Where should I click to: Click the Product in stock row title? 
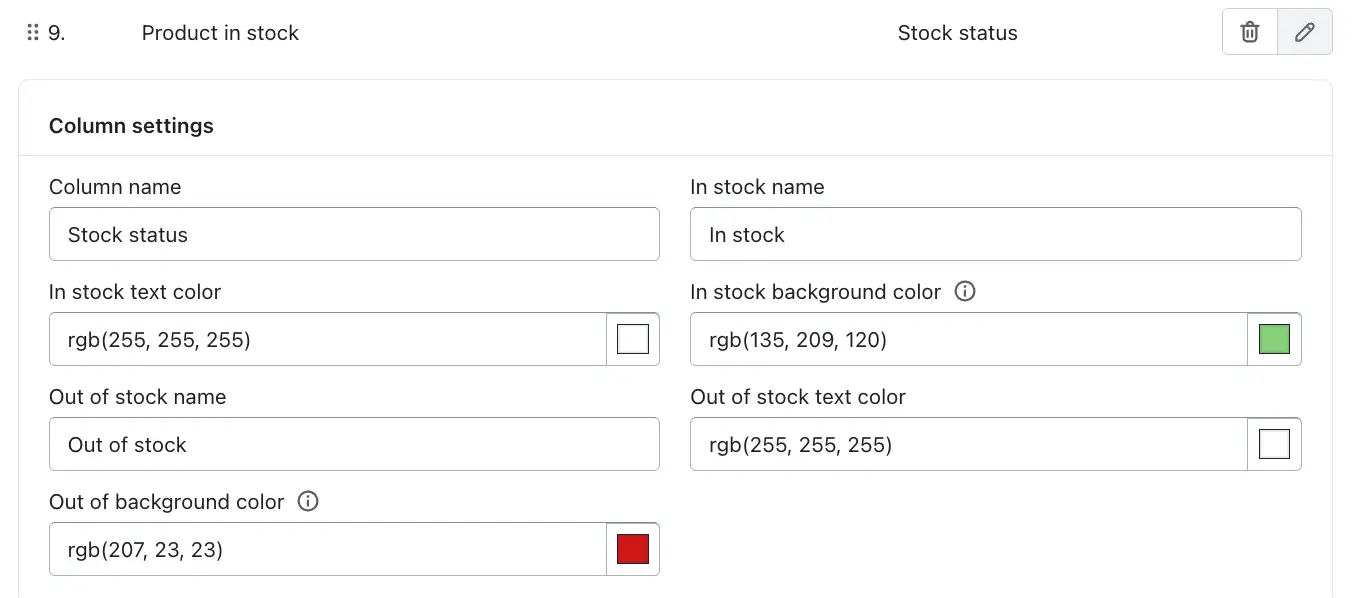tap(220, 33)
